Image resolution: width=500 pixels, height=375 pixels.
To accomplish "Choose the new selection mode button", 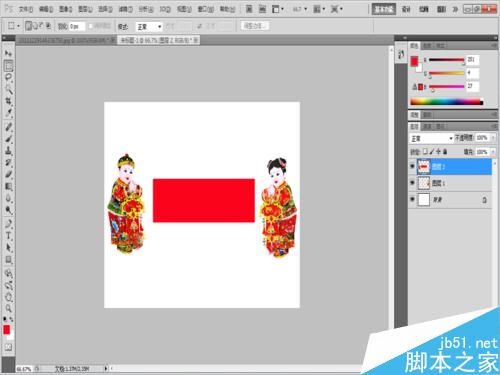I will point(28,26).
